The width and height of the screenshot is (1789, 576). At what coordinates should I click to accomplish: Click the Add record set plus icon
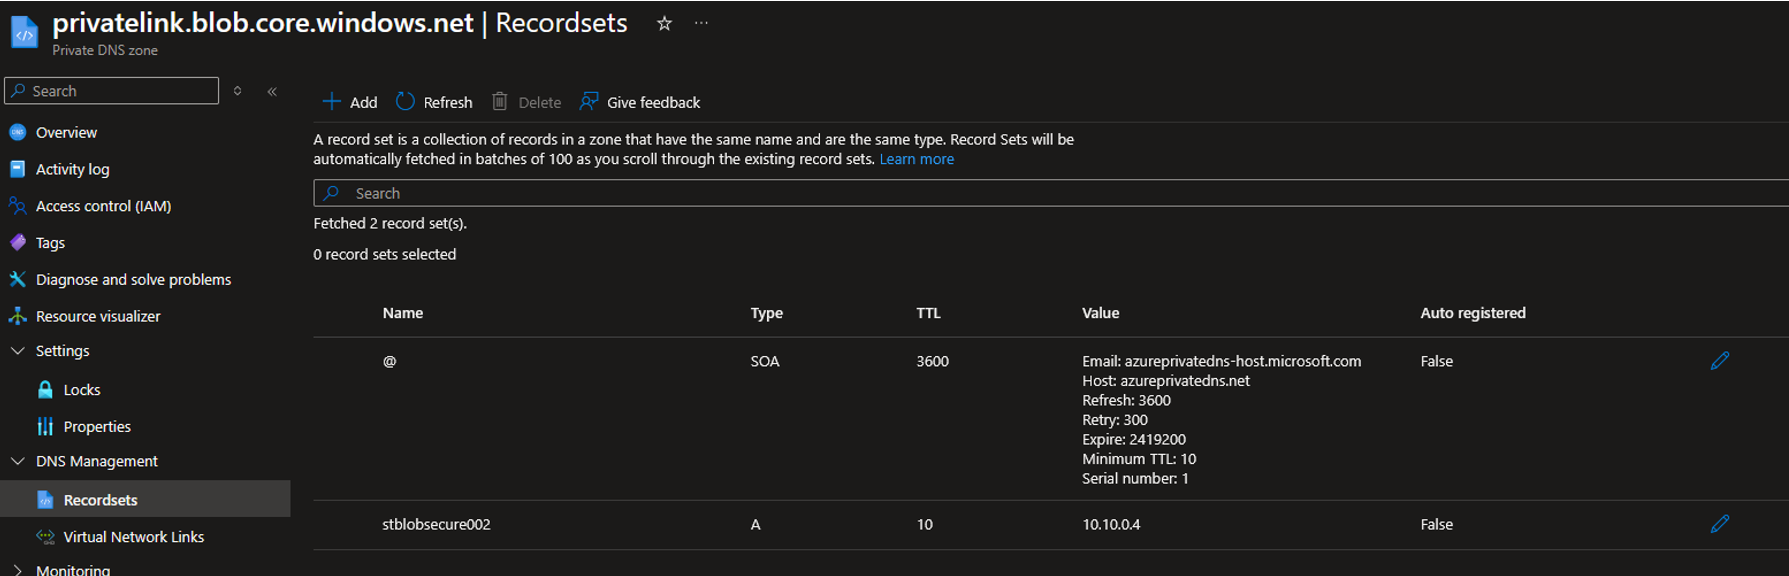(331, 102)
